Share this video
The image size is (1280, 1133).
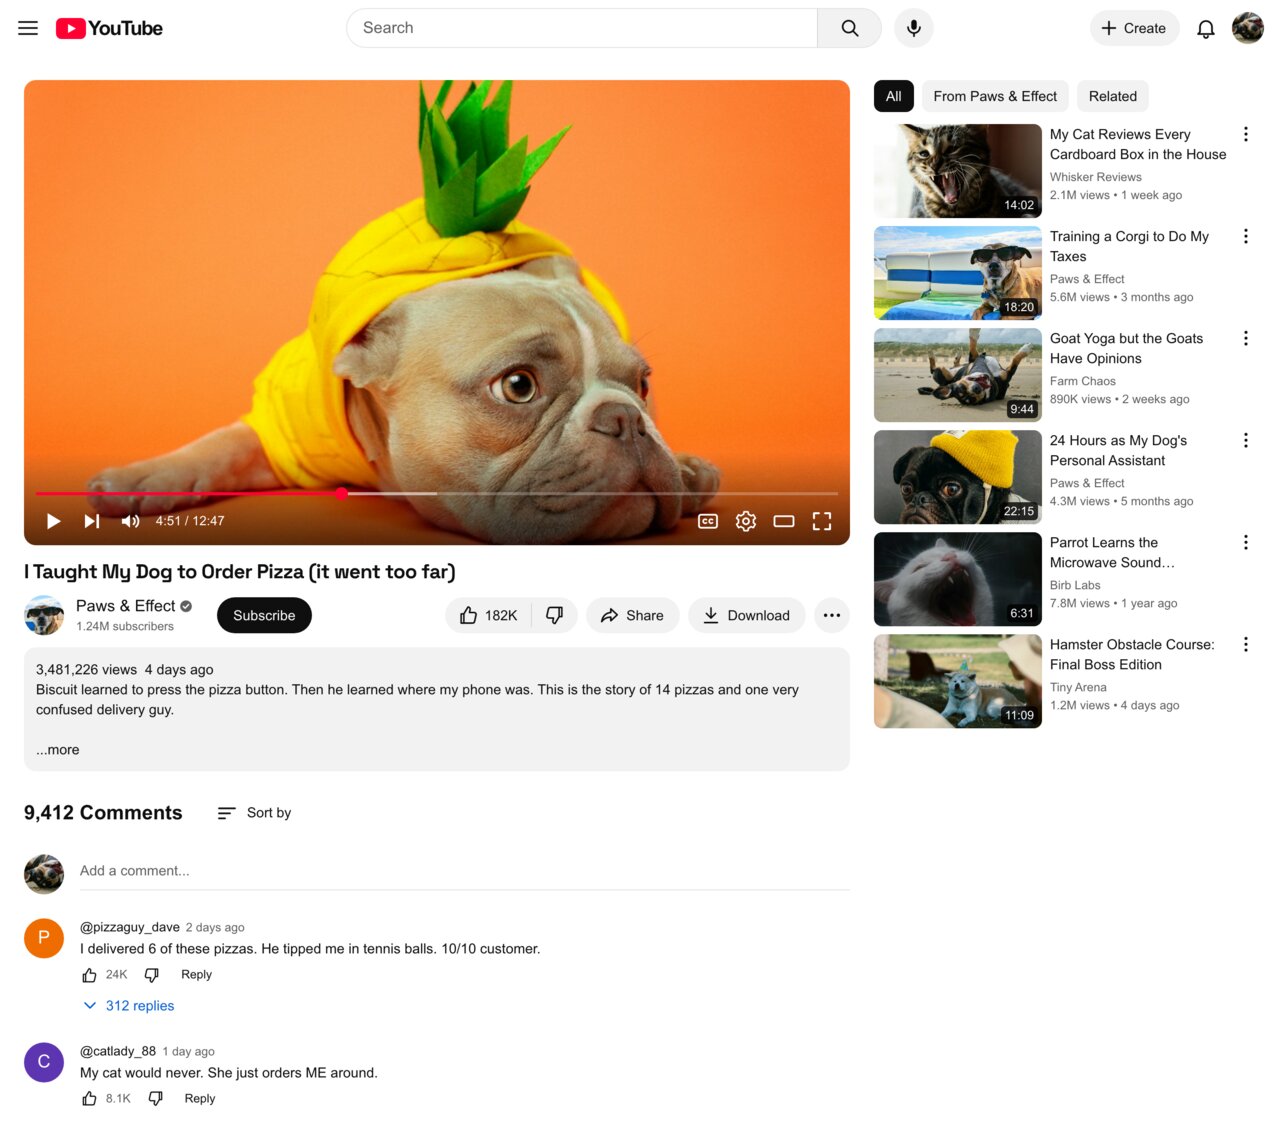tap(632, 615)
